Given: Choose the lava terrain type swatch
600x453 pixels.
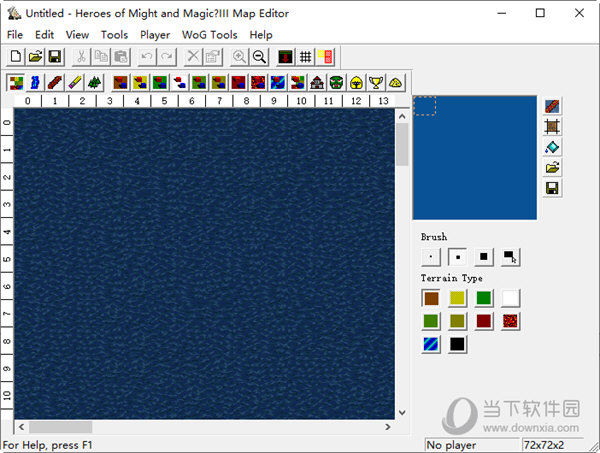Looking at the screenshot, I should coord(510,321).
